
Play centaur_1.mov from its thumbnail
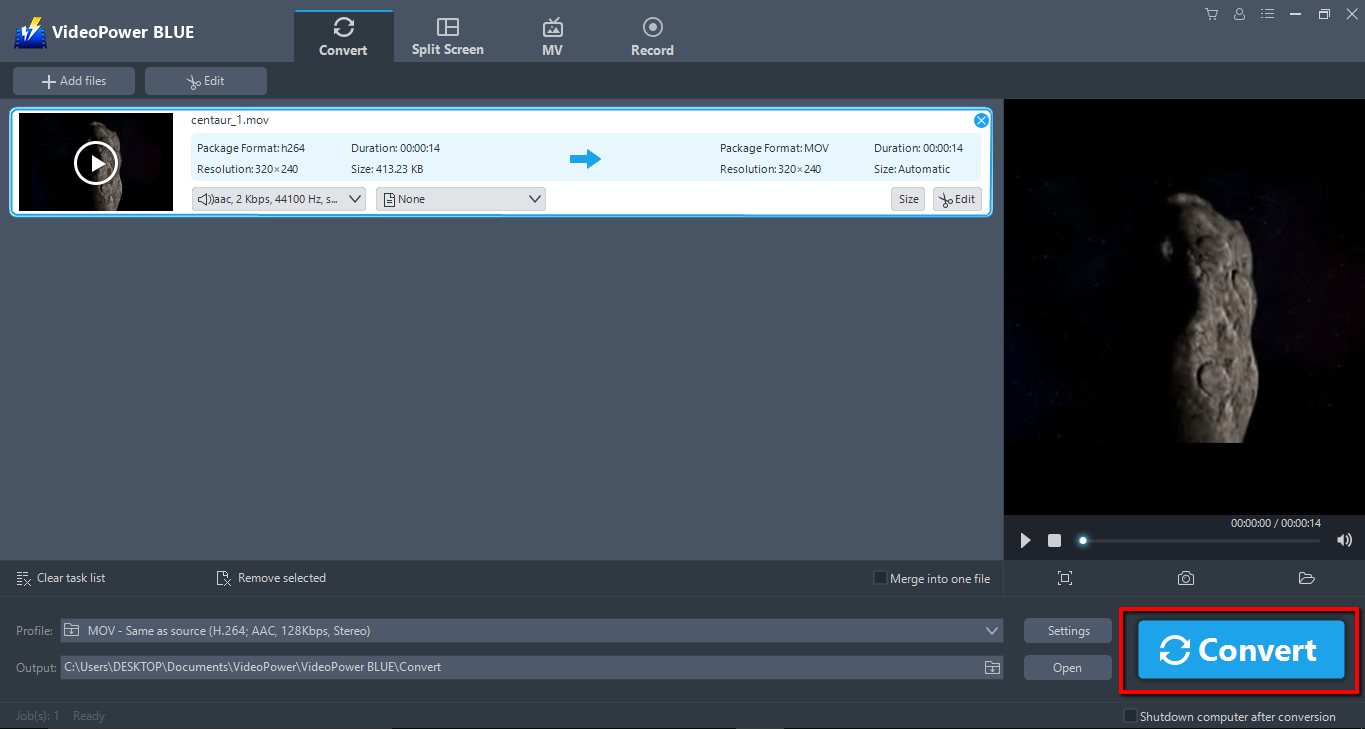96,162
